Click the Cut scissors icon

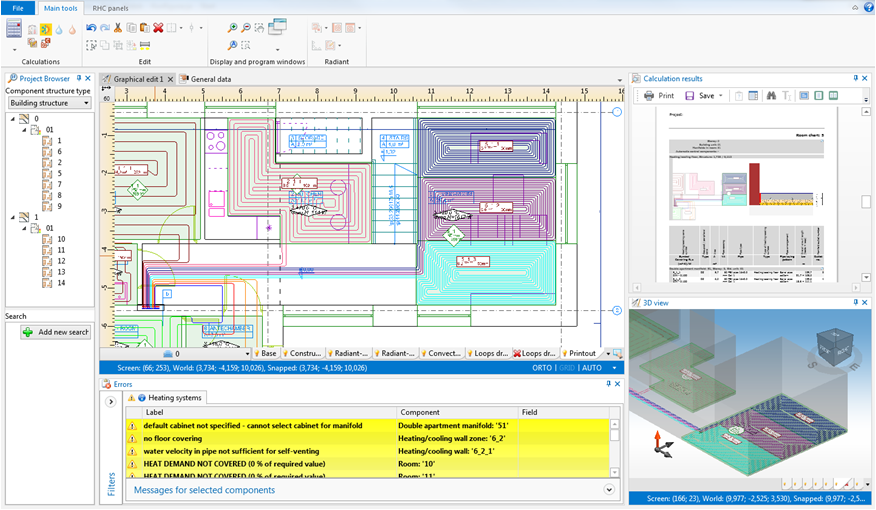coord(118,28)
